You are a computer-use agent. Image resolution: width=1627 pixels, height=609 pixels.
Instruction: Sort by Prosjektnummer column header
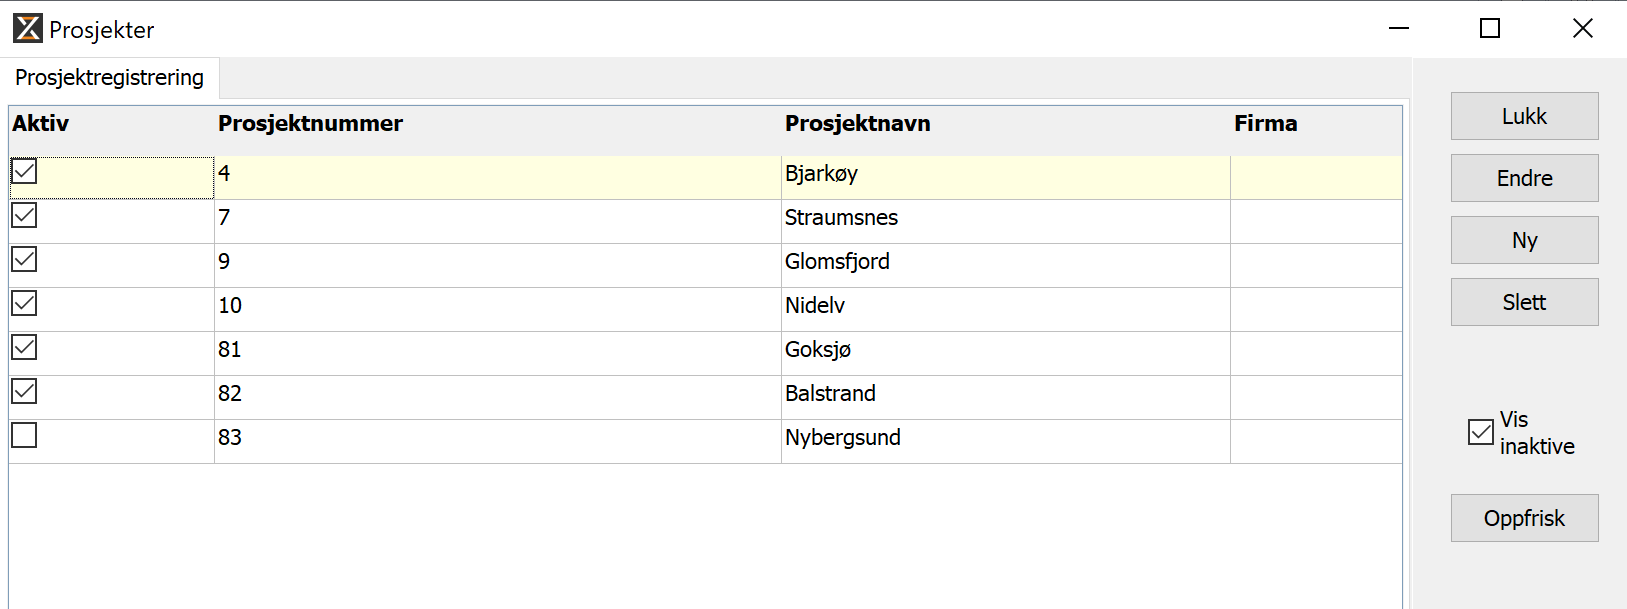pyautogui.click(x=310, y=124)
